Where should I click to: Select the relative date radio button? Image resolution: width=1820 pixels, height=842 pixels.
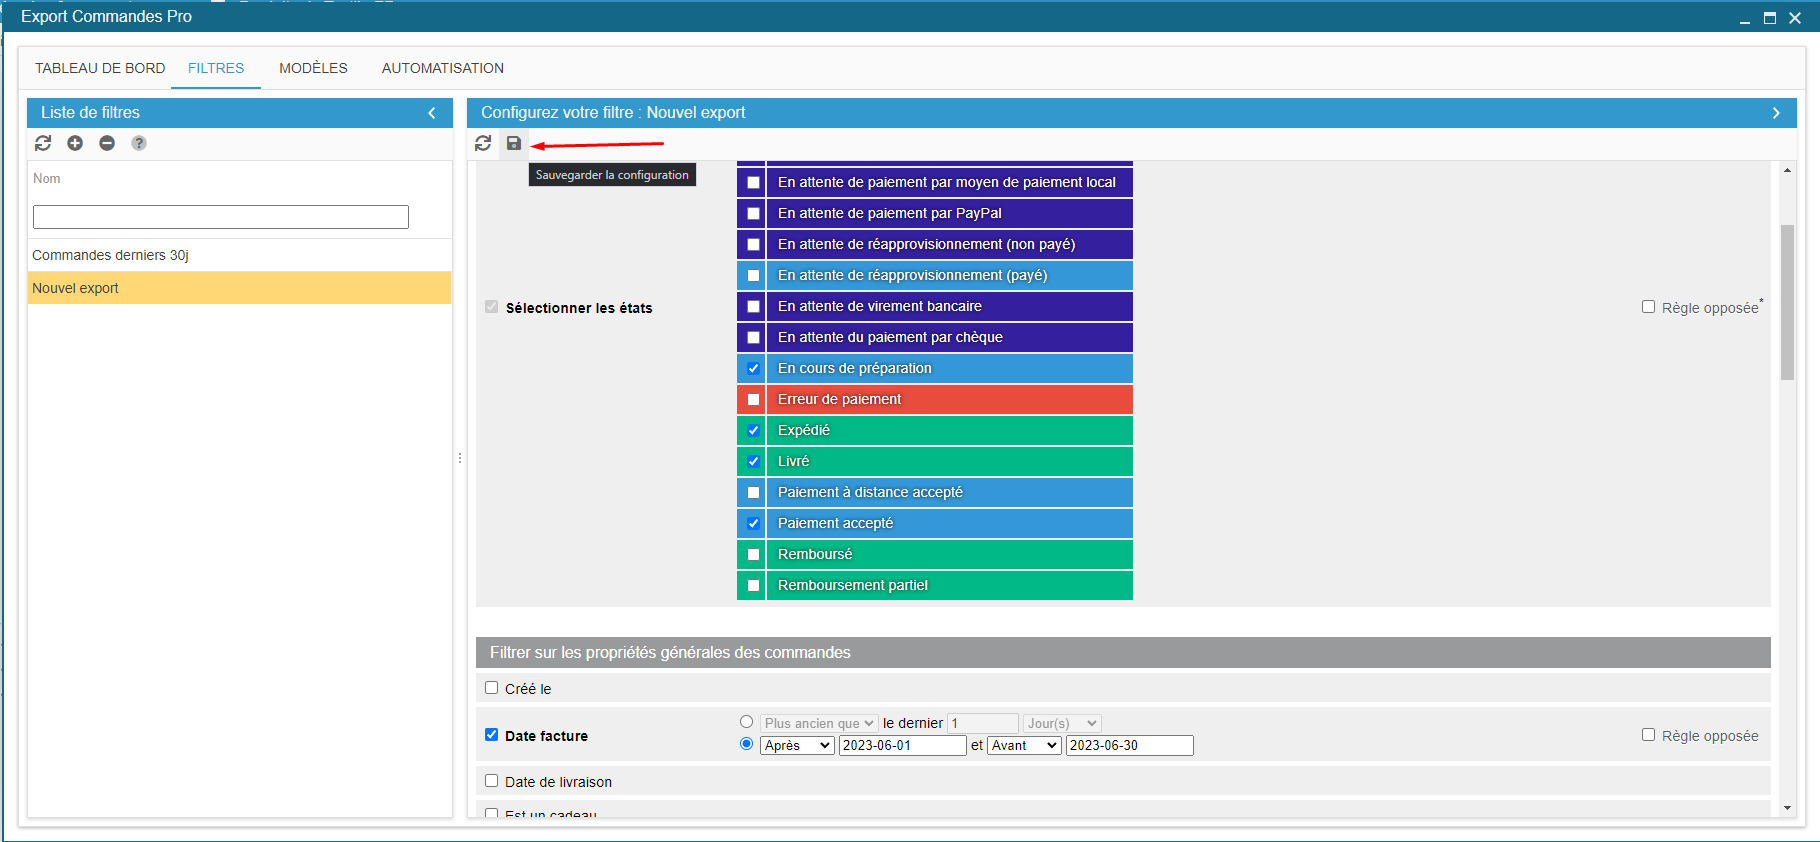coord(746,722)
